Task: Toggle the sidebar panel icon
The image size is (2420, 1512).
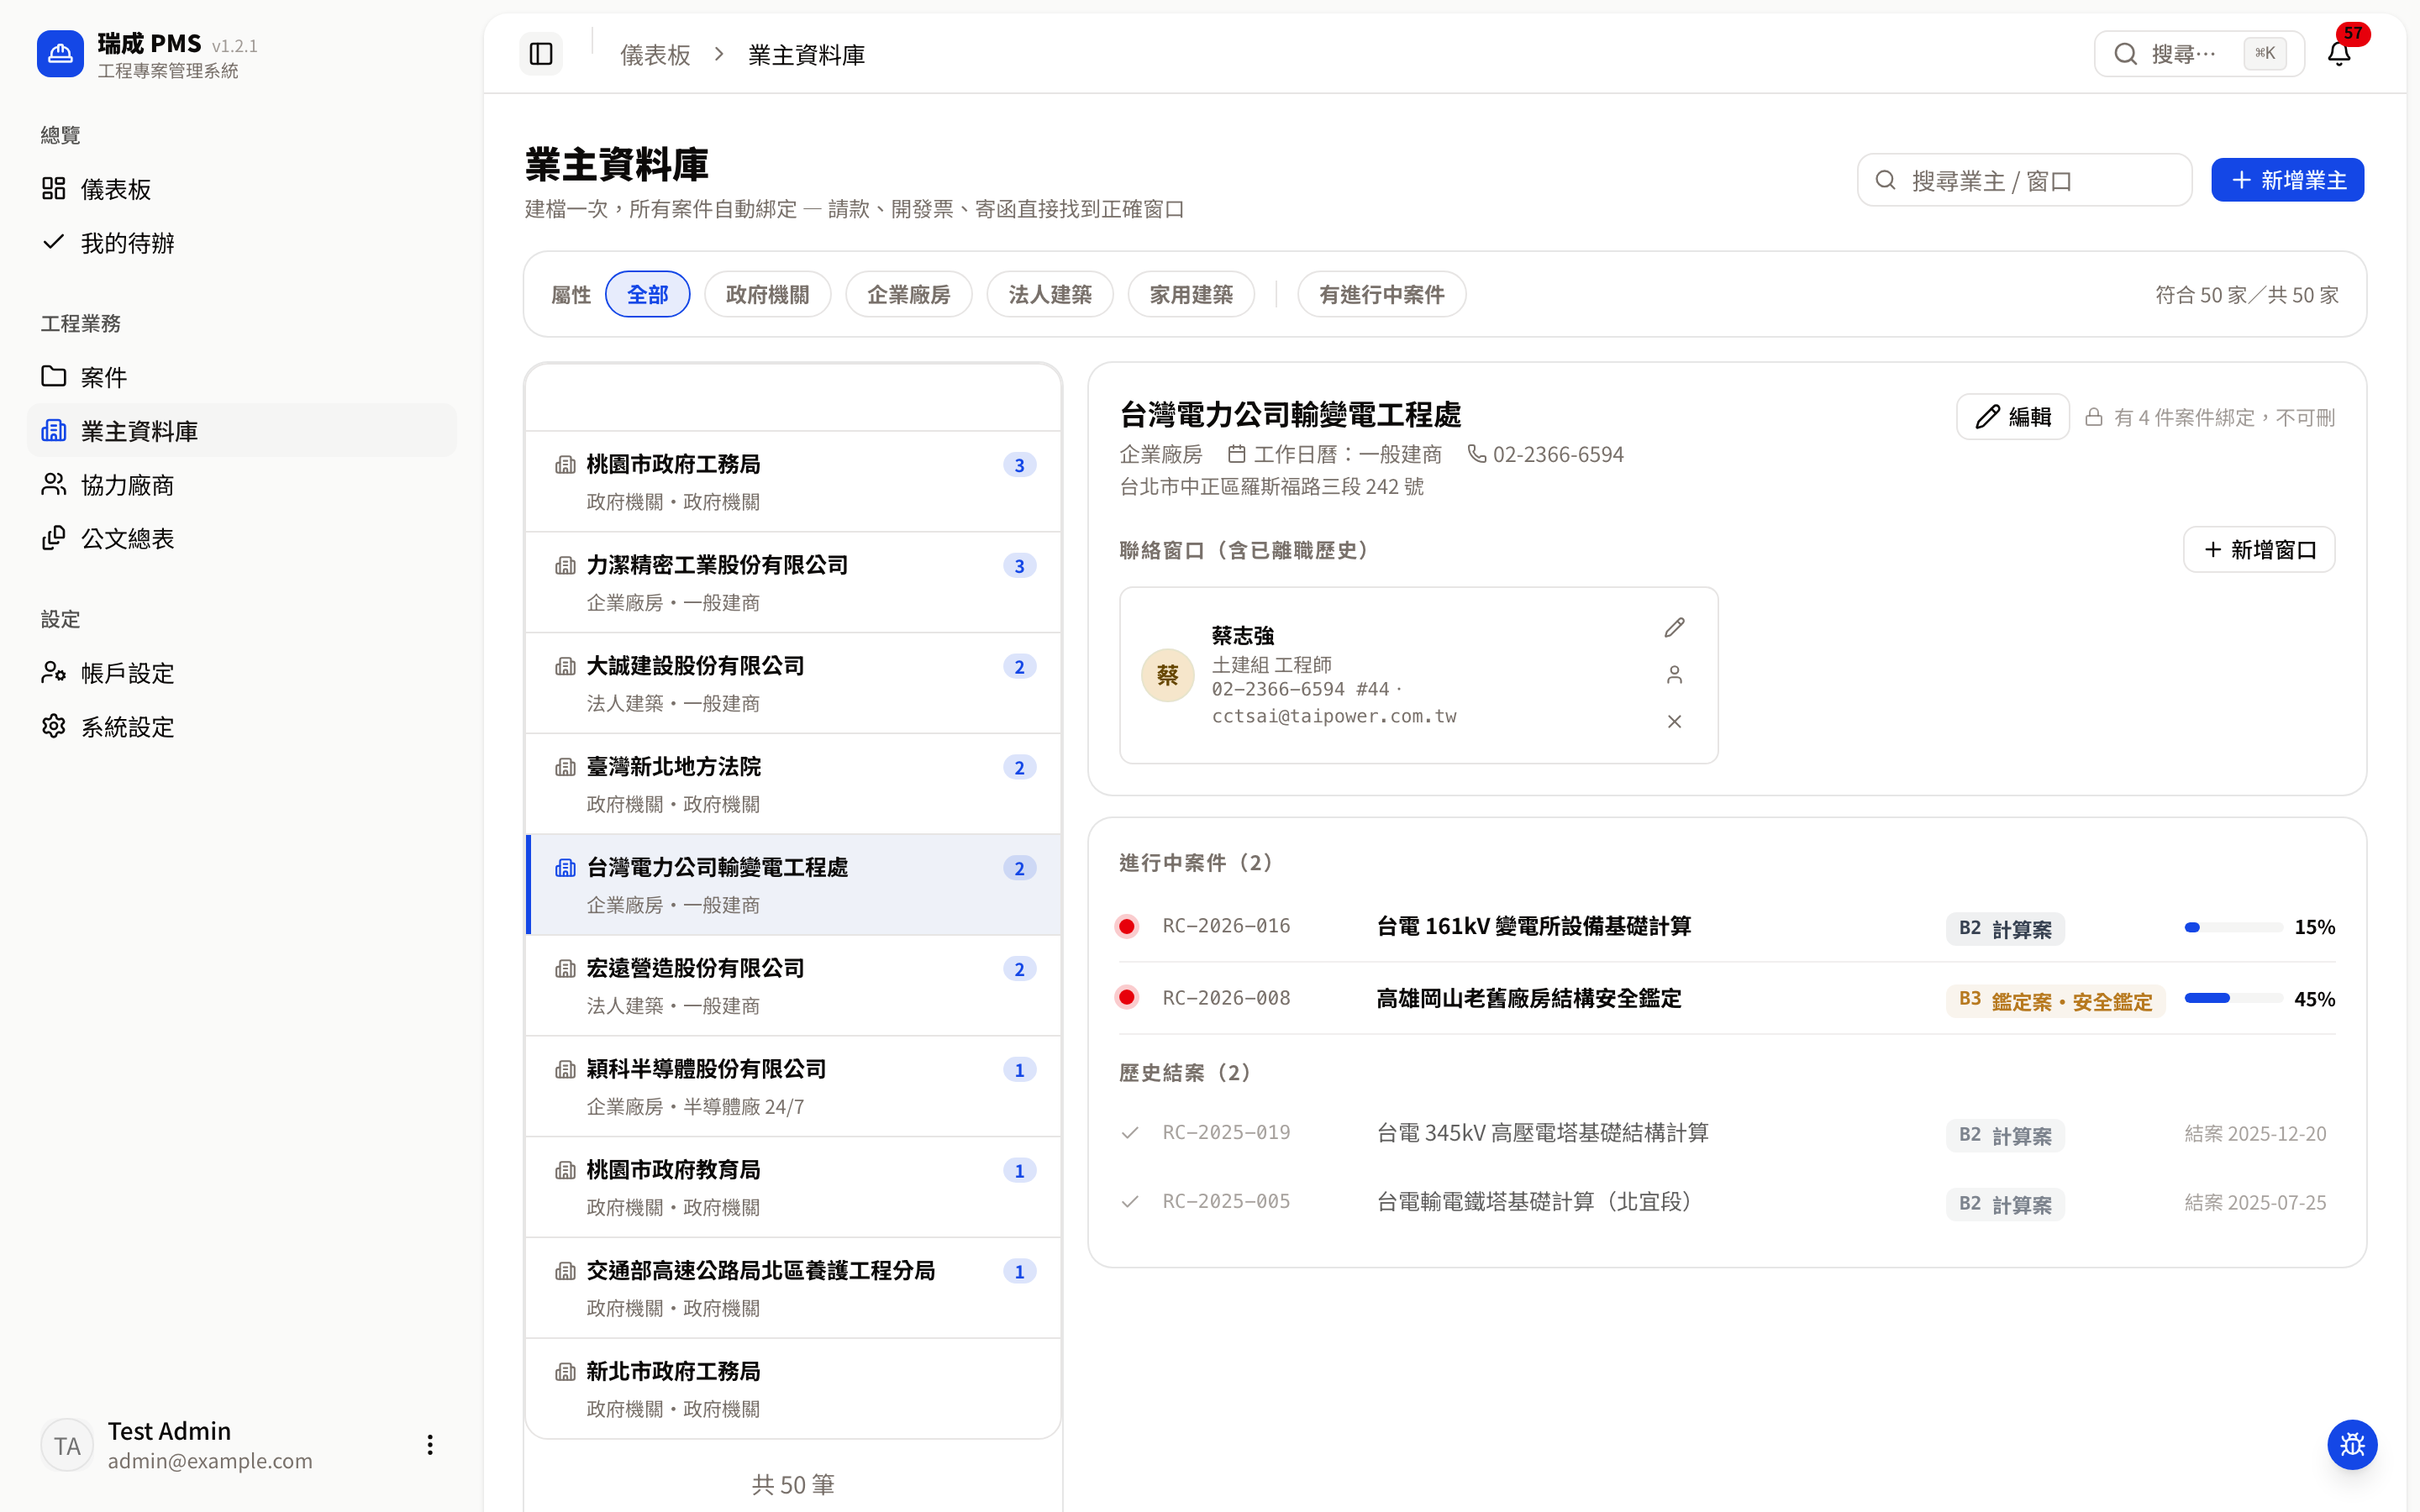Action: point(541,54)
